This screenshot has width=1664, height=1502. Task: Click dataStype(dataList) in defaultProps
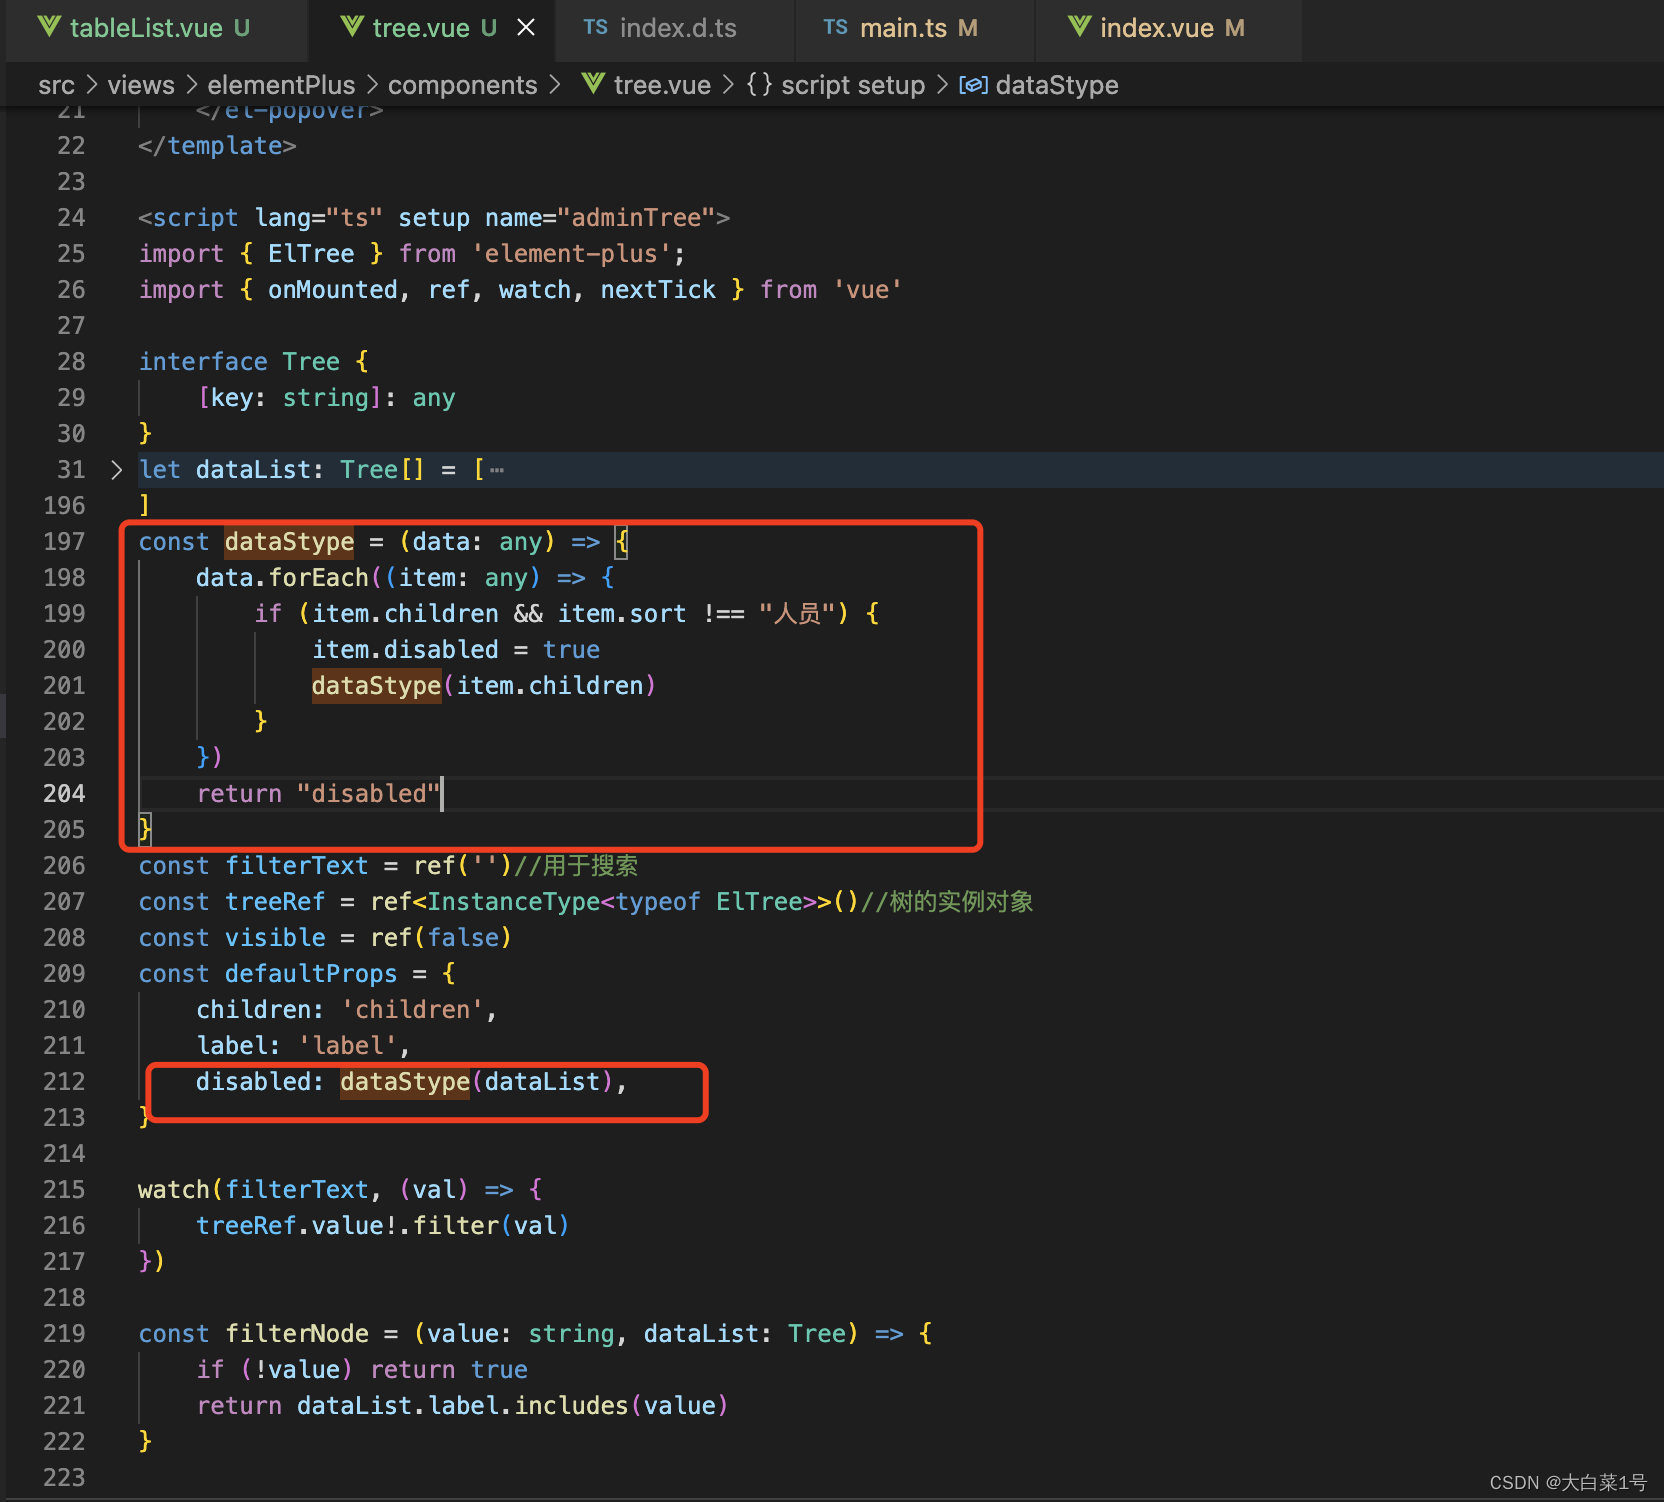coord(476,1082)
